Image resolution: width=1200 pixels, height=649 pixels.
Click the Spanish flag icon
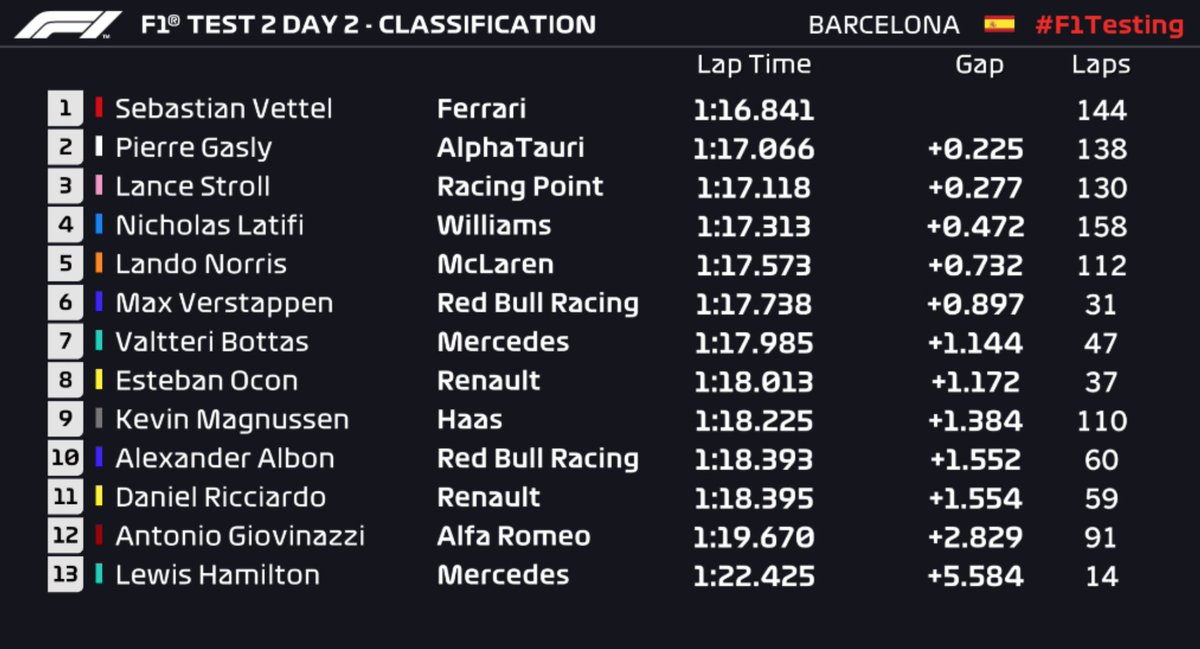998,24
